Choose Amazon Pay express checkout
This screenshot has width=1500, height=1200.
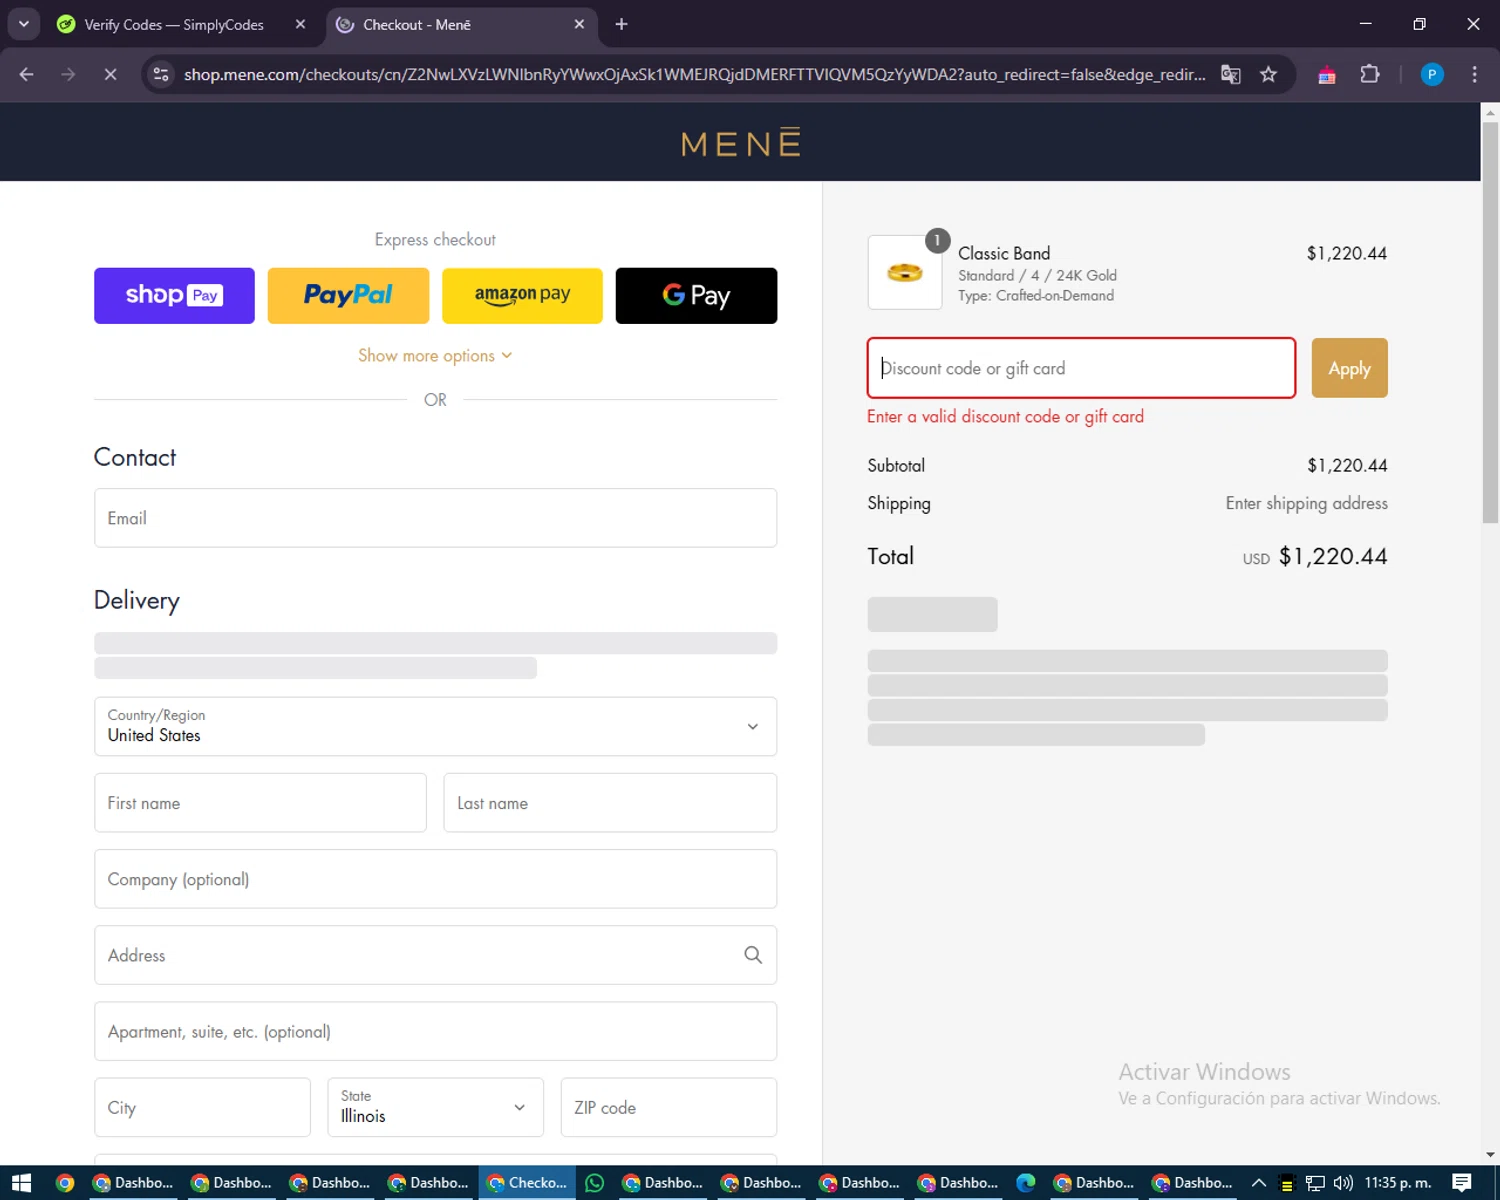522,295
